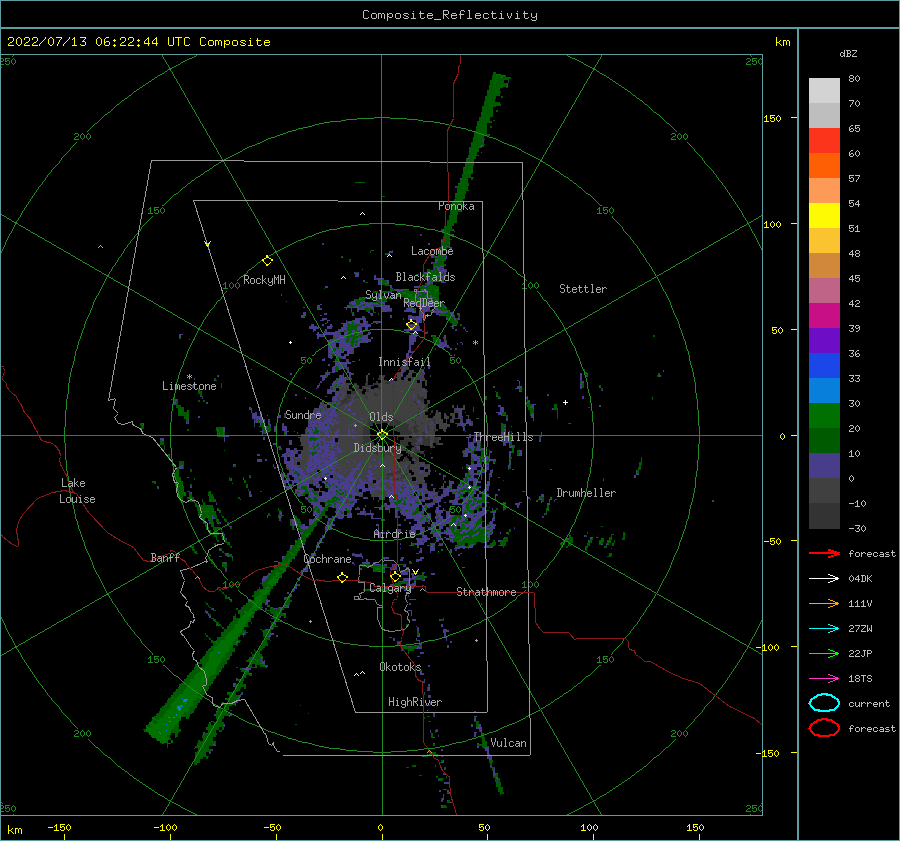900x841 pixels.
Task: Click the white plus marker west of Stettler
Action: point(565,402)
